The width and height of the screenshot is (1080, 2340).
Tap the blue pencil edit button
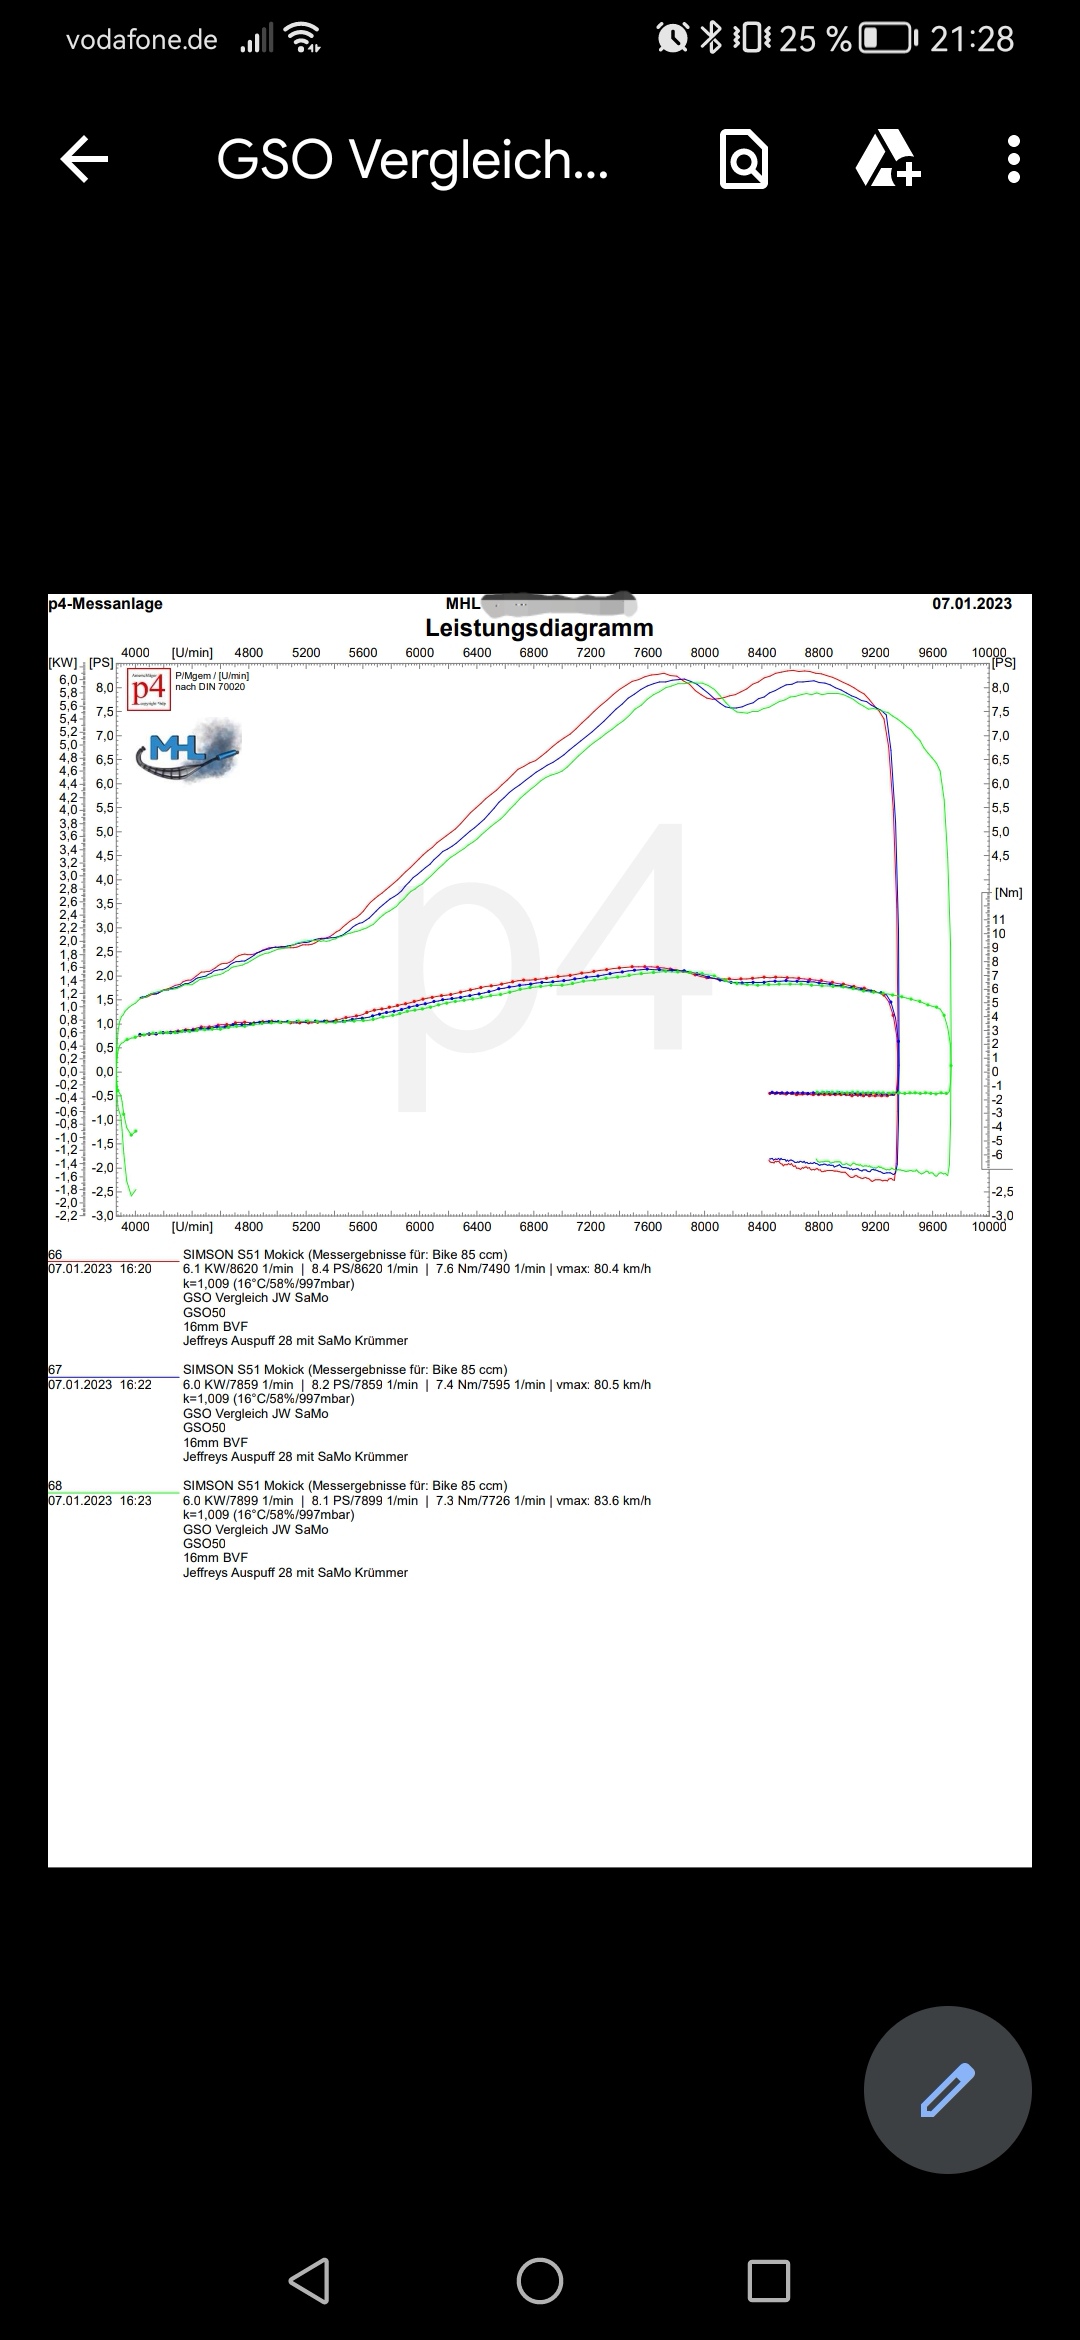947,2089
